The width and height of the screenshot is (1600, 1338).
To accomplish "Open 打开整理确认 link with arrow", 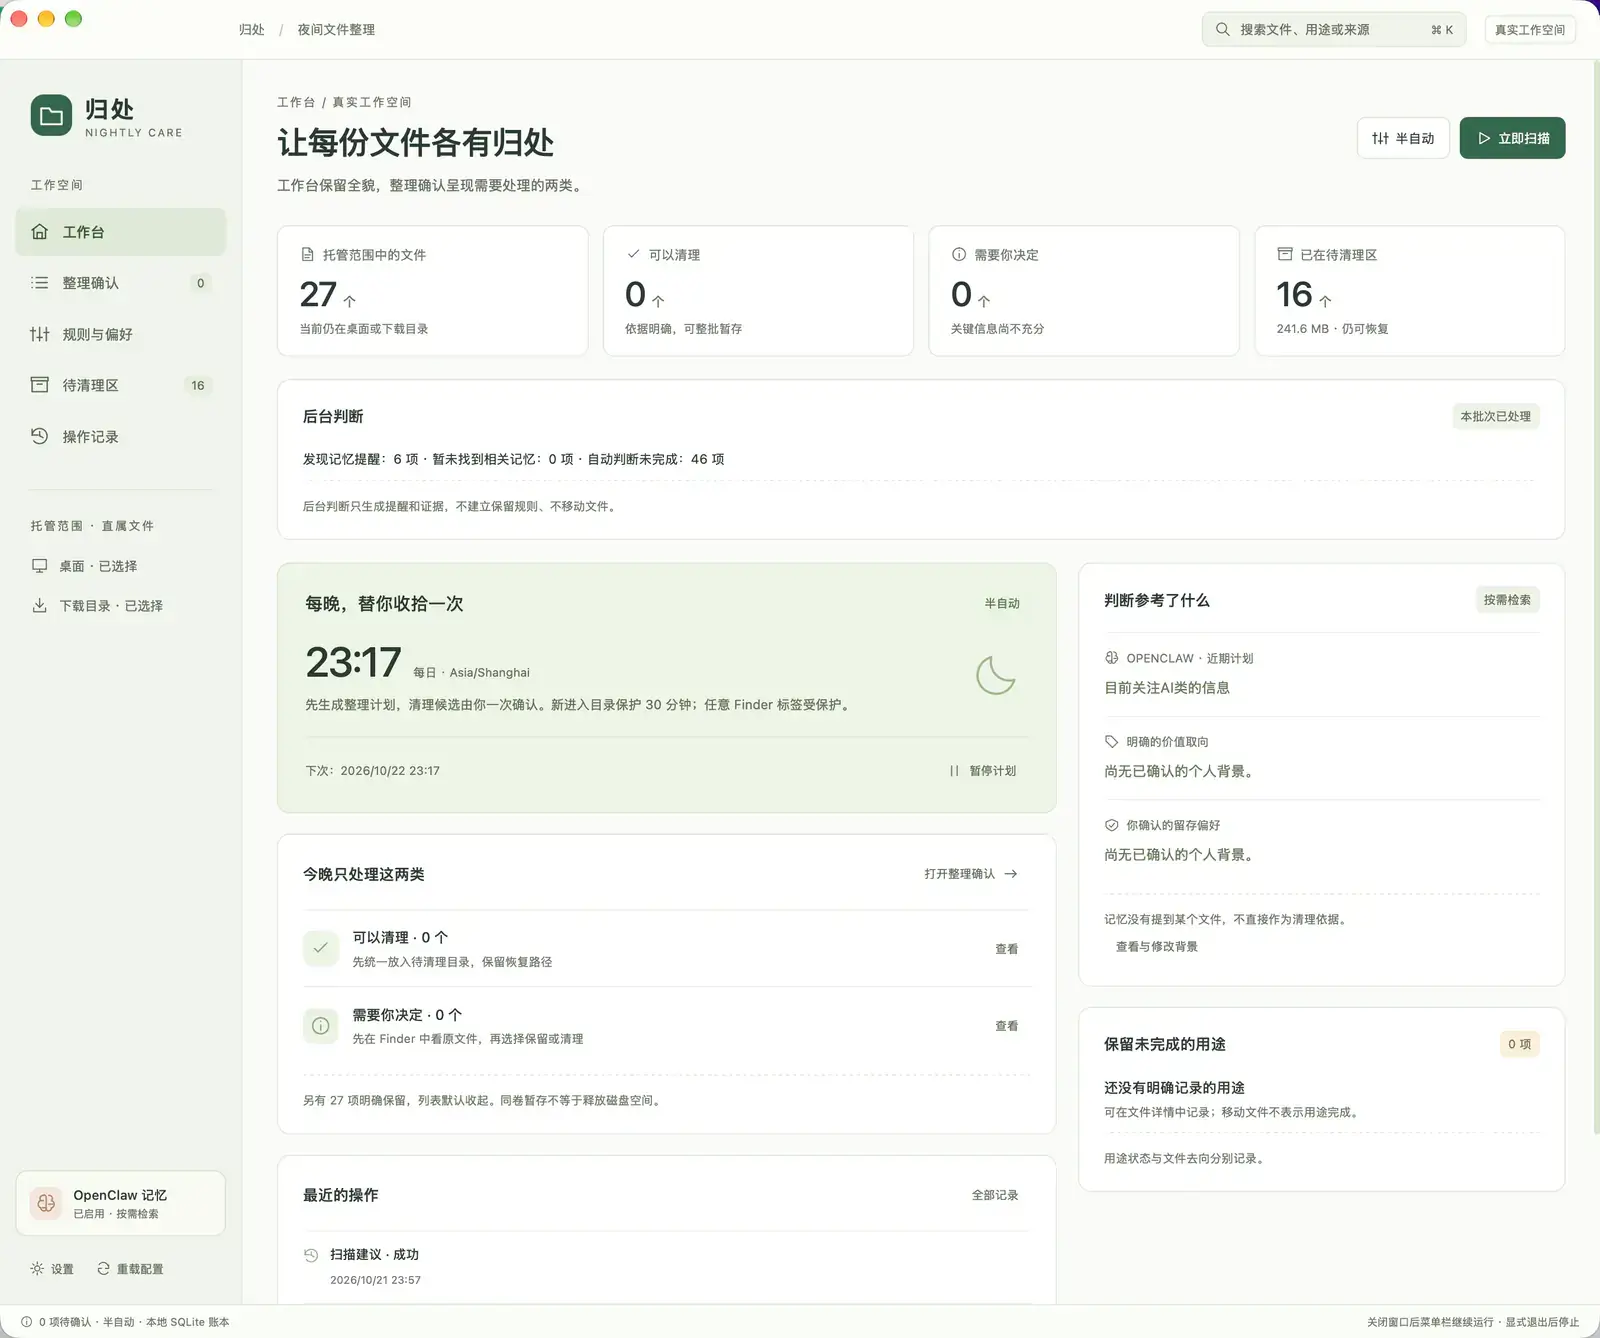I will (x=971, y=874).
